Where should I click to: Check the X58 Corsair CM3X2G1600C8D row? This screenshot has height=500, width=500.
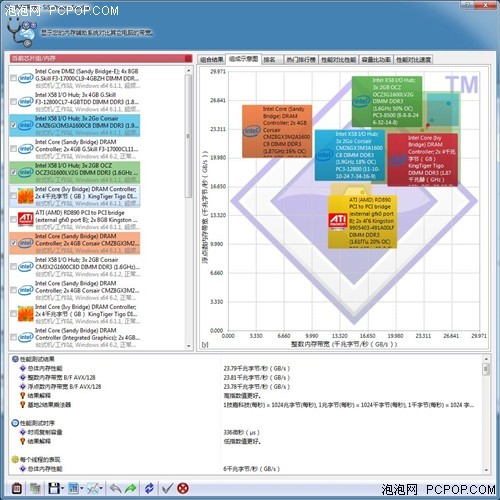(x=13, y=267)
